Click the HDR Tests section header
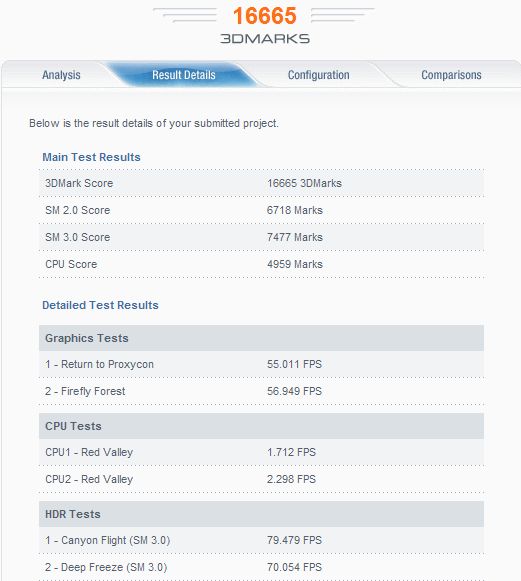Screen dimensions: 521x581 [261, 514]
